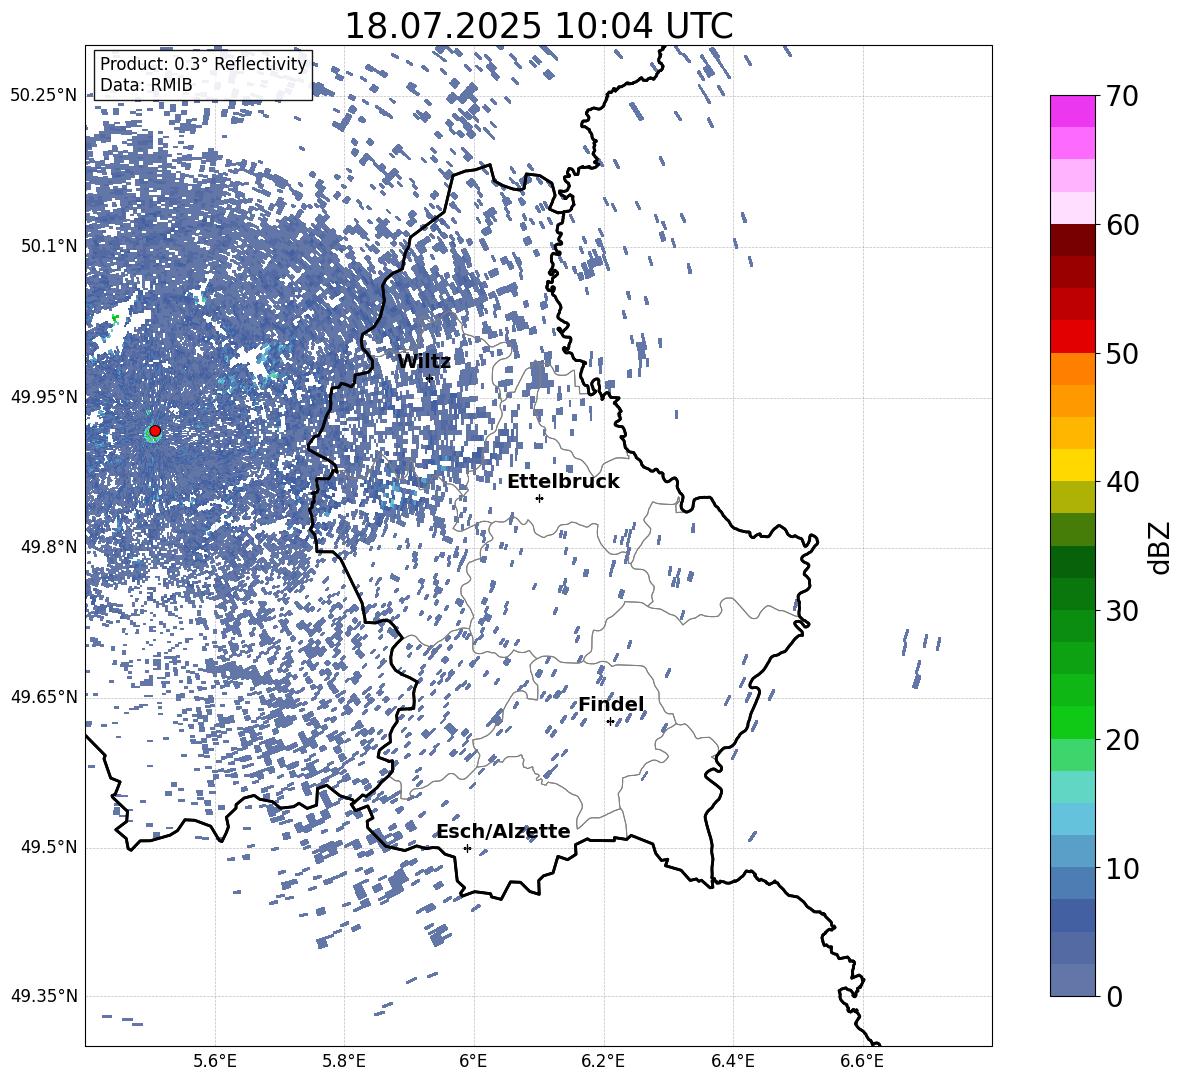The height and width of the screenshot is (1081, 1184).
Task: Pick the bright red colorbar swatch above 50
Action: [1073, 337]
